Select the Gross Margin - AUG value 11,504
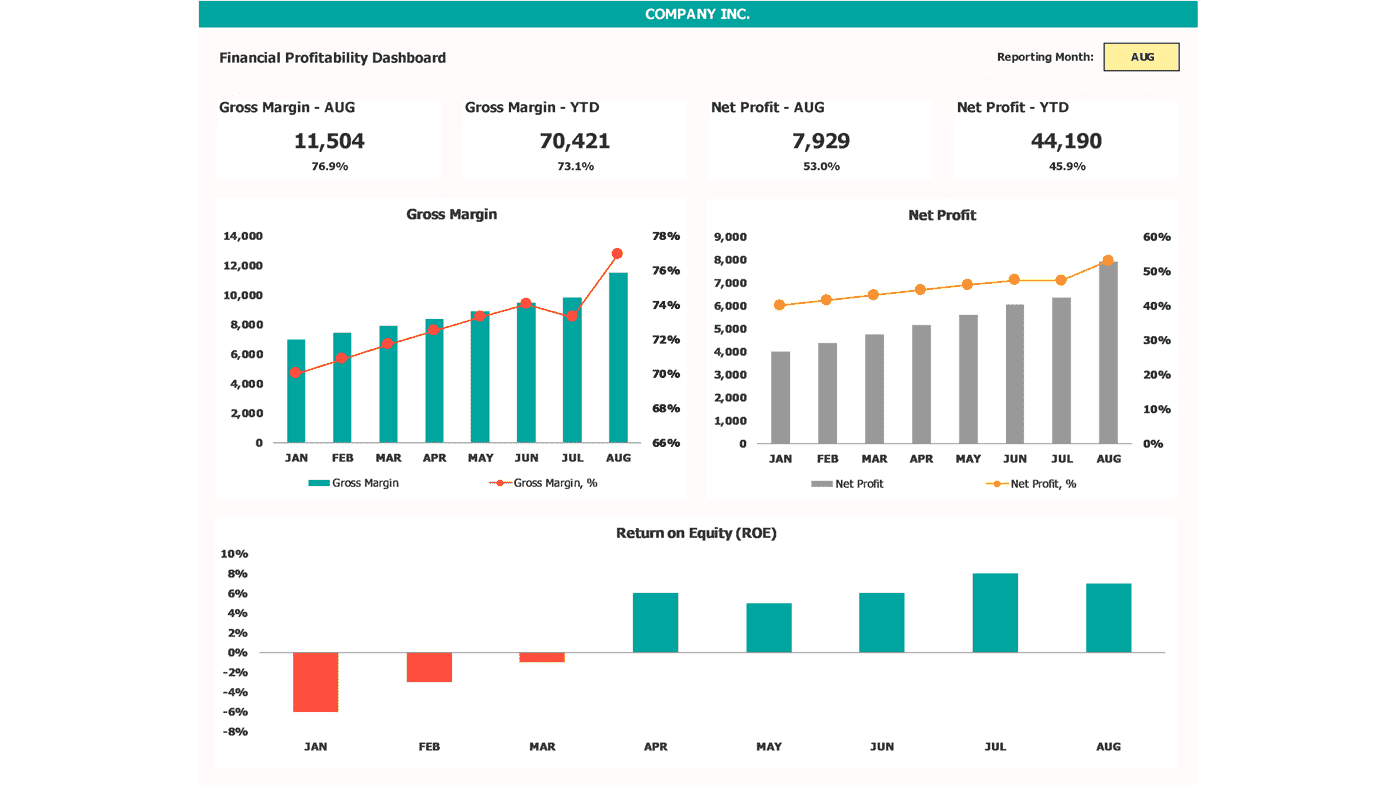This screenshot has width=1396, height=786. pyautogui.click(x=329, y=141)
